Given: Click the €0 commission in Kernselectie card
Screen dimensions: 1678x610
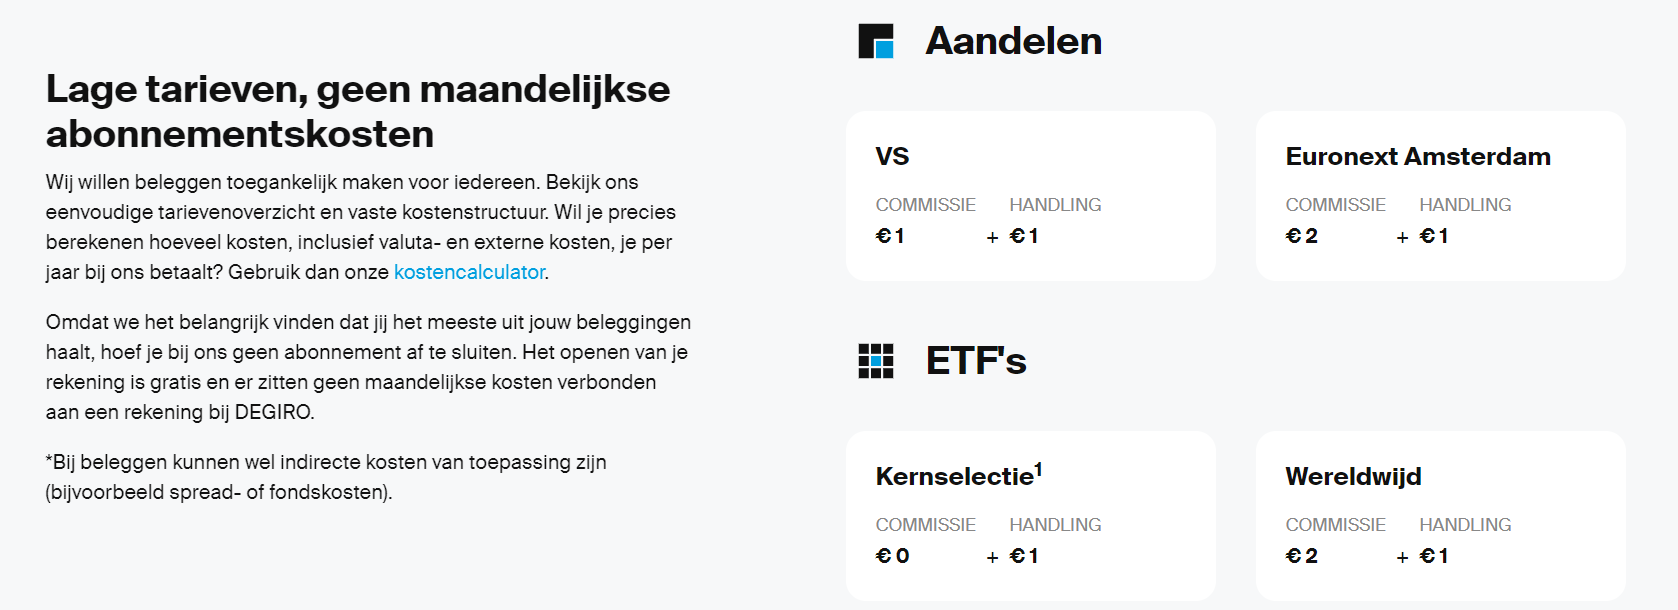Looking at the screenshot, I should click(x=892, y=556).
